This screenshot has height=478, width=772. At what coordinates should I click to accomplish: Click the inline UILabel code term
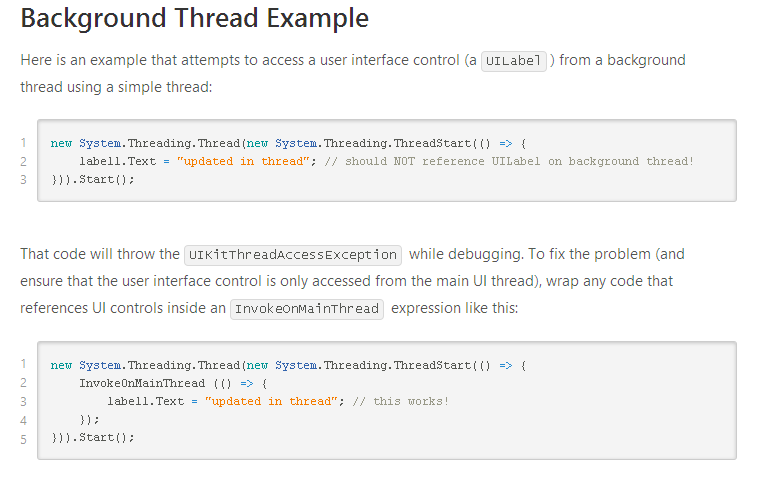(x=513, y=61)
